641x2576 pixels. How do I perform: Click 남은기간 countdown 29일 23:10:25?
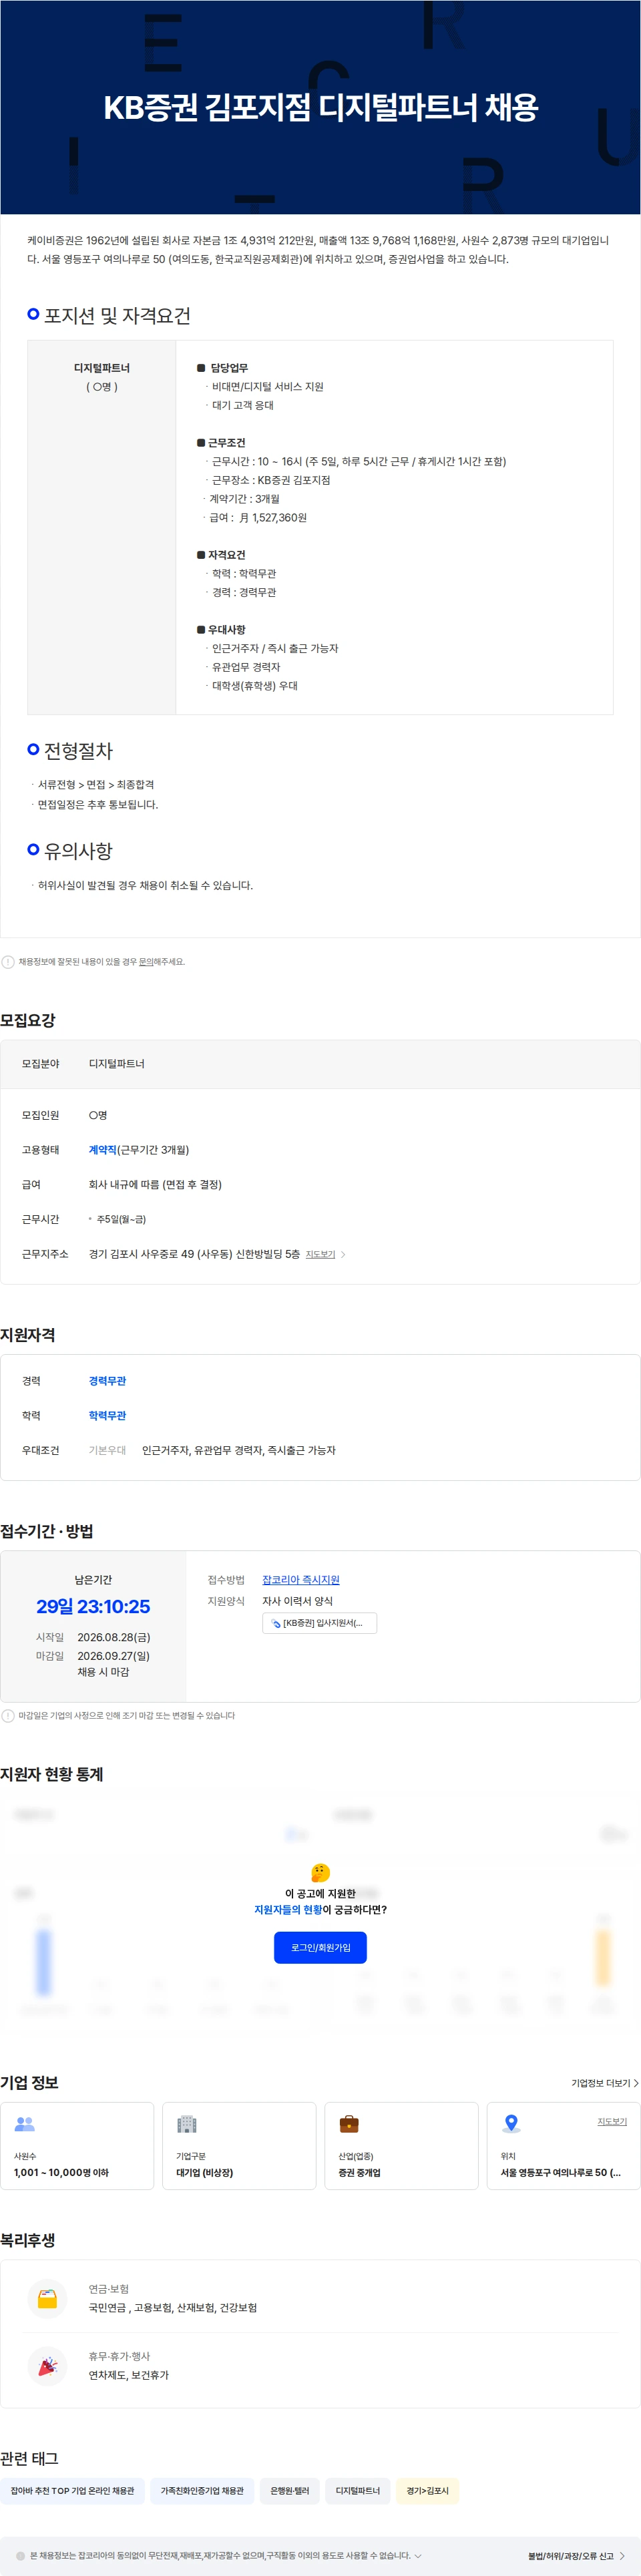coord(93,1606)
